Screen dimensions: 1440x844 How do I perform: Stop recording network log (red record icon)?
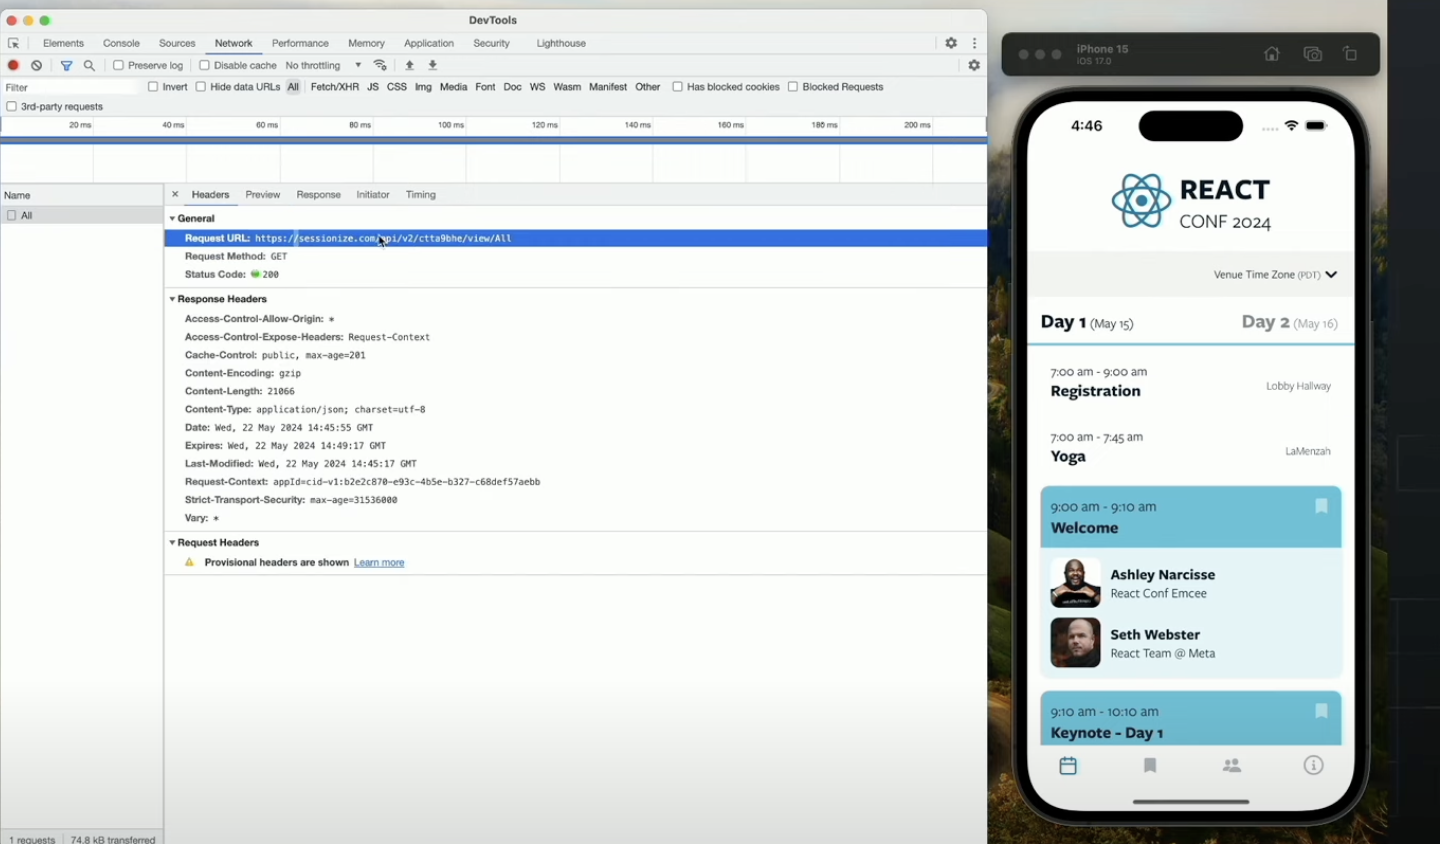pos(13,64)
